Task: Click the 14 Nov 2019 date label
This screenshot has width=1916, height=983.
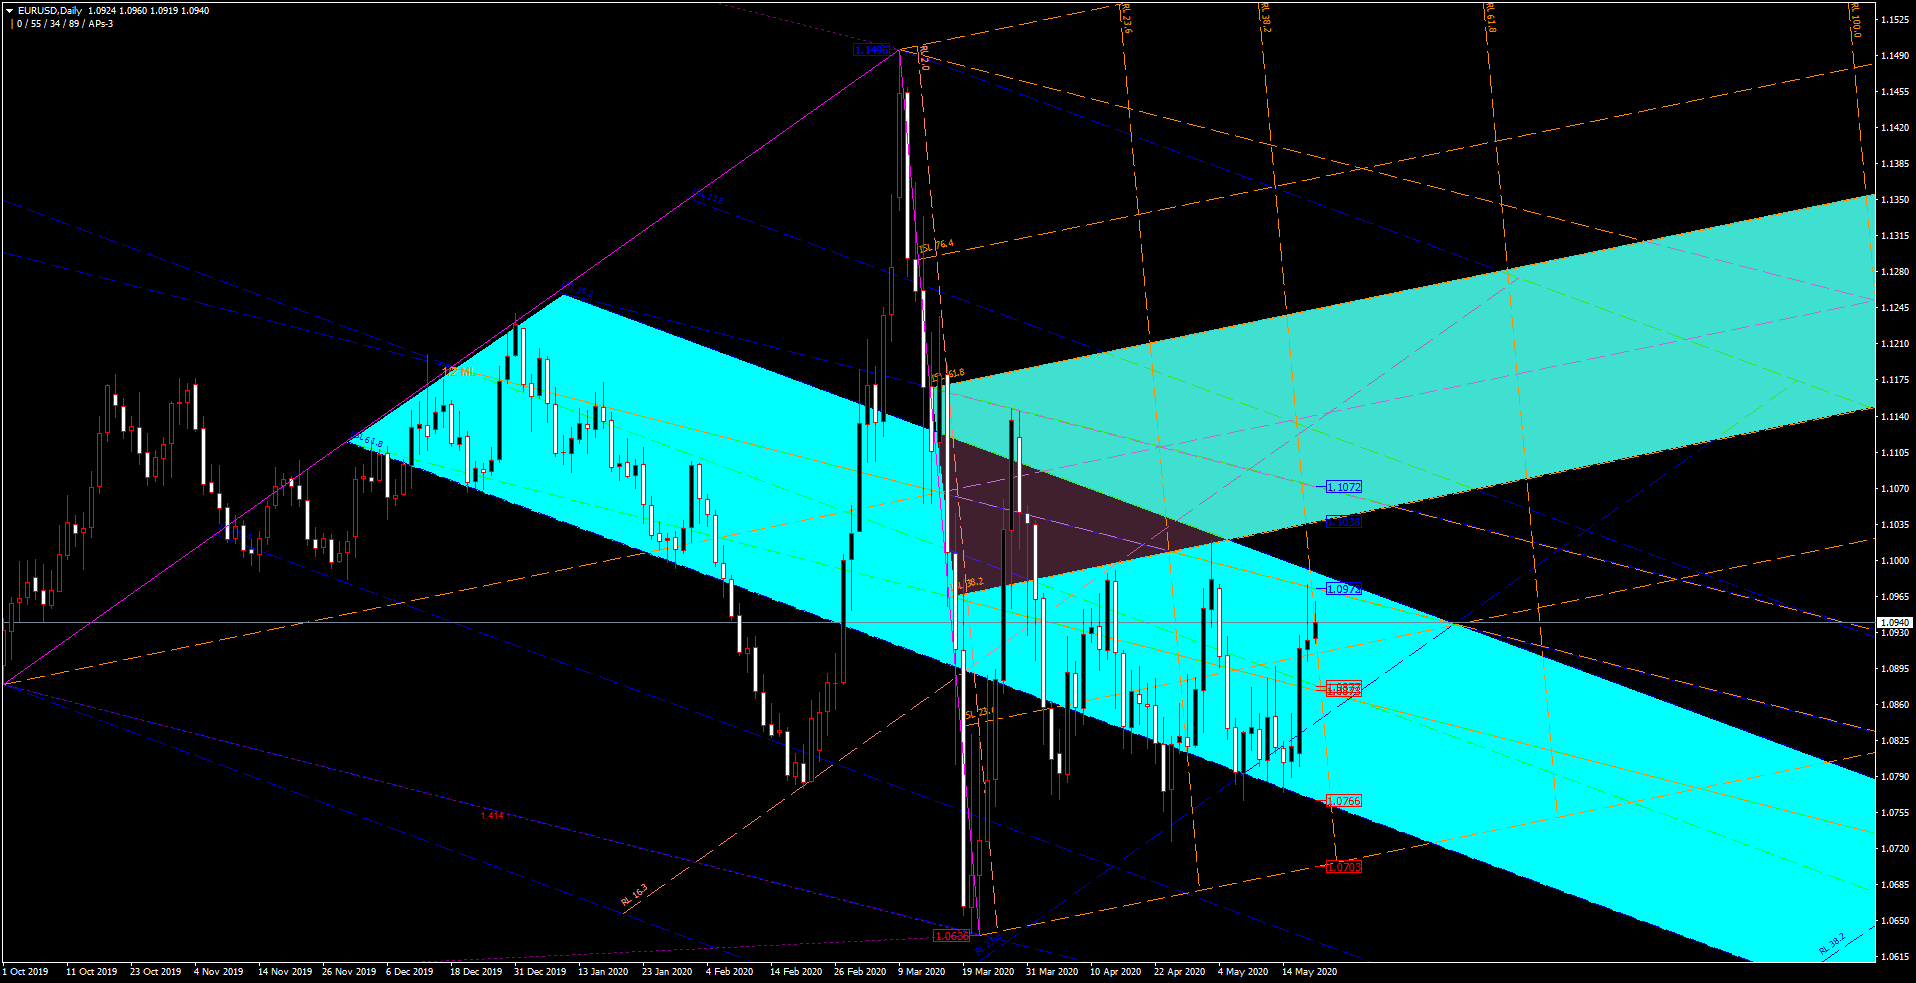Action: (x=284, y=972)
